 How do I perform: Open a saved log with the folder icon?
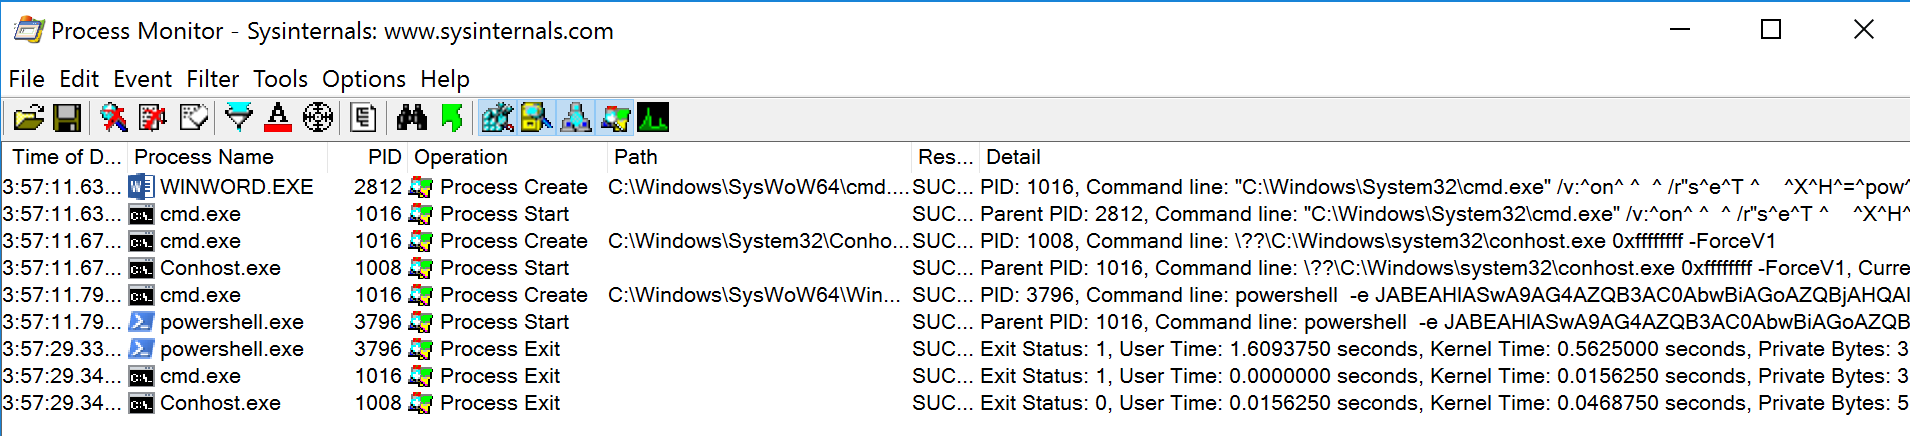[29, 118]
